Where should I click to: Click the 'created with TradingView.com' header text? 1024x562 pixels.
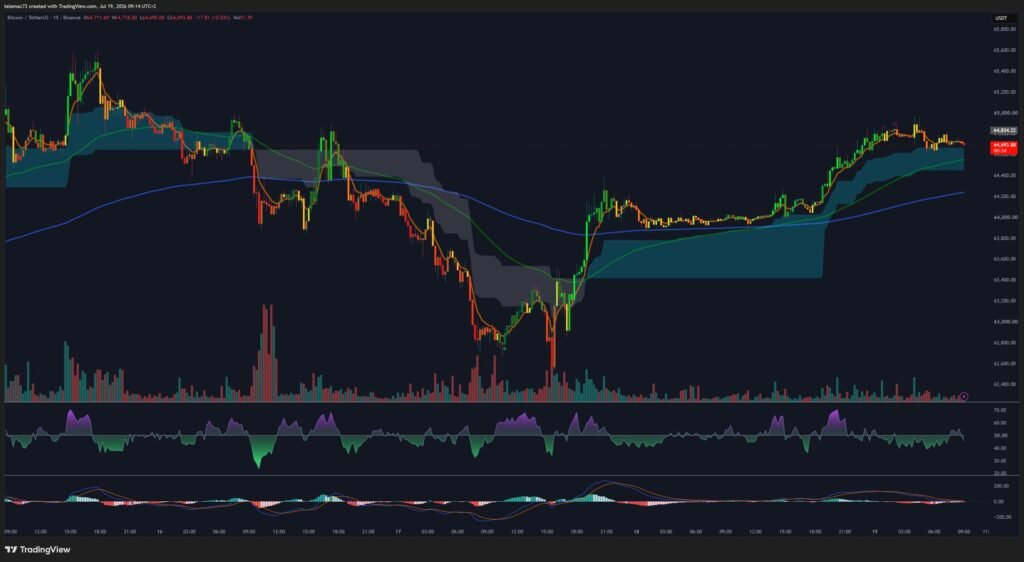coord(61,6)
